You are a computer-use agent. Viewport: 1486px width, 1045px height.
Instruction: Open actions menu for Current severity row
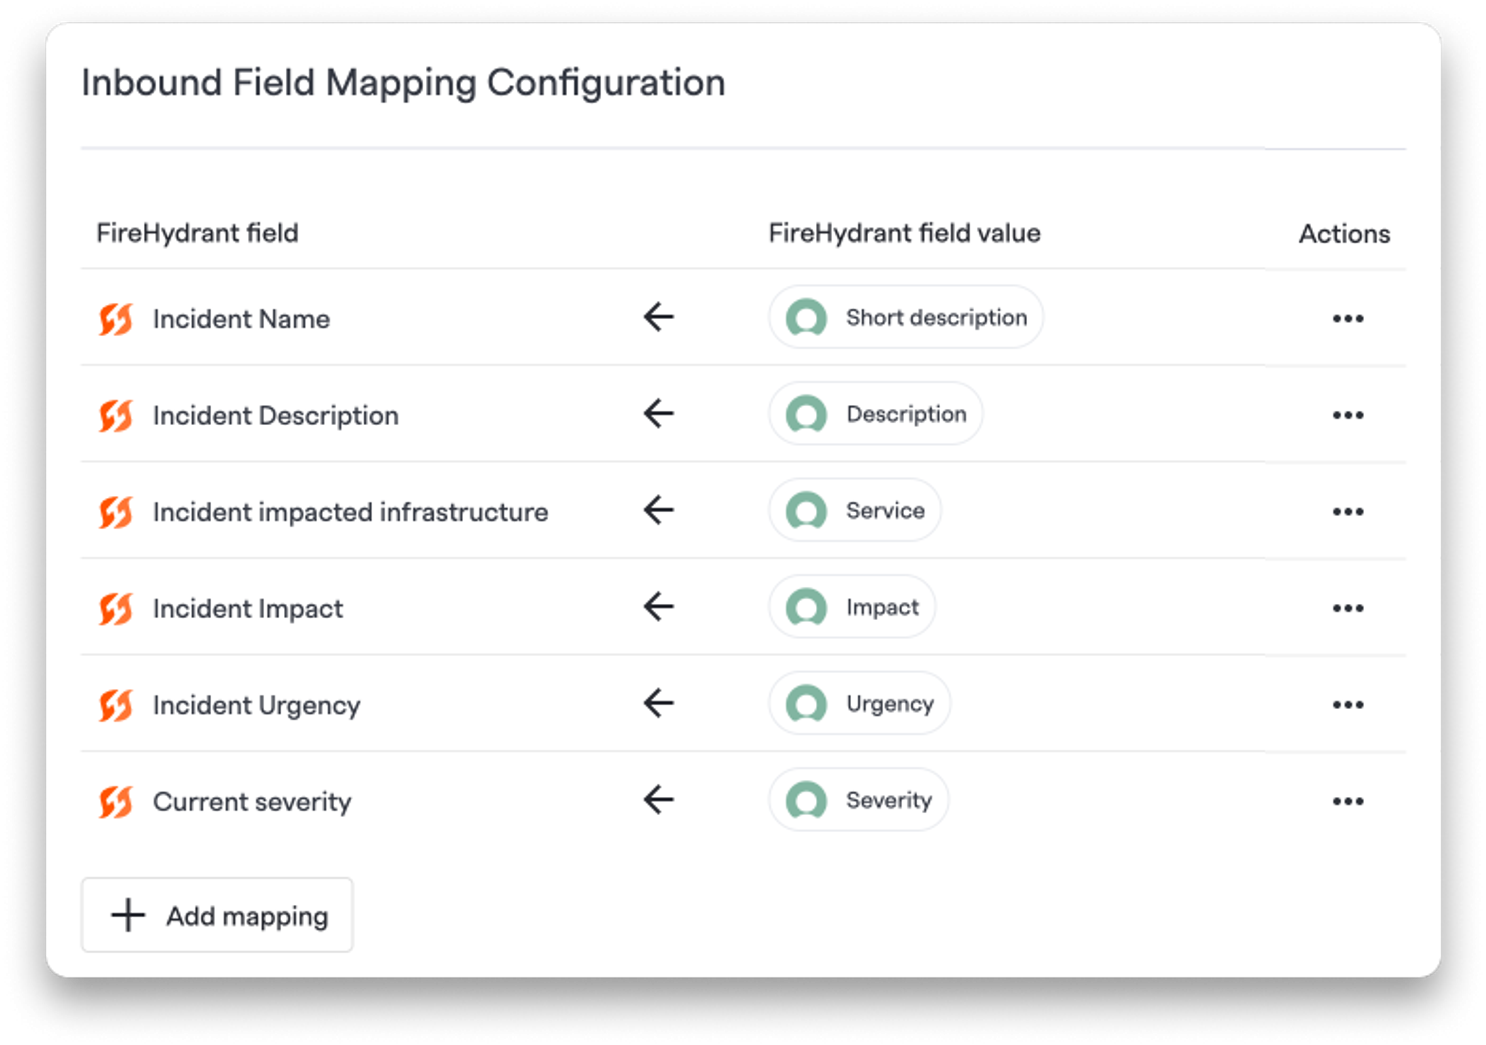click(x=1347, y=801)
